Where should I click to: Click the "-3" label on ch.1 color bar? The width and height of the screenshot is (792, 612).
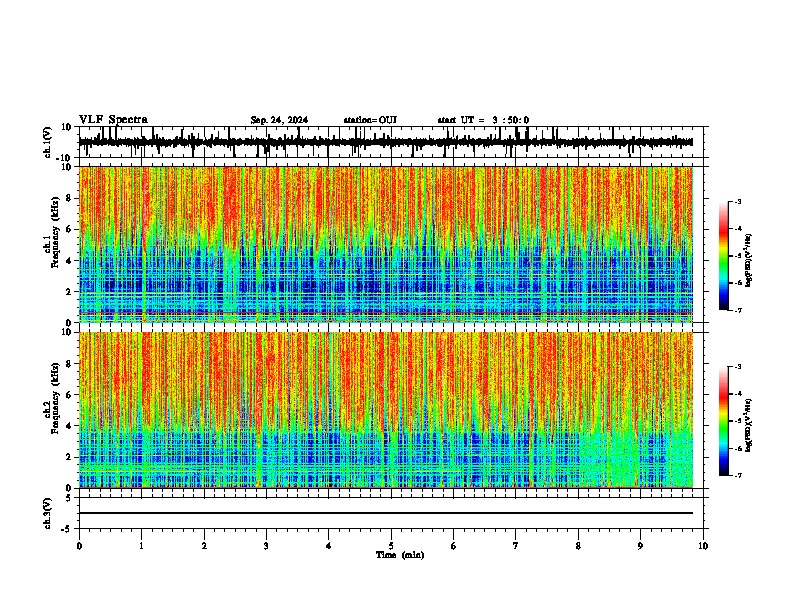click(738, 201)
